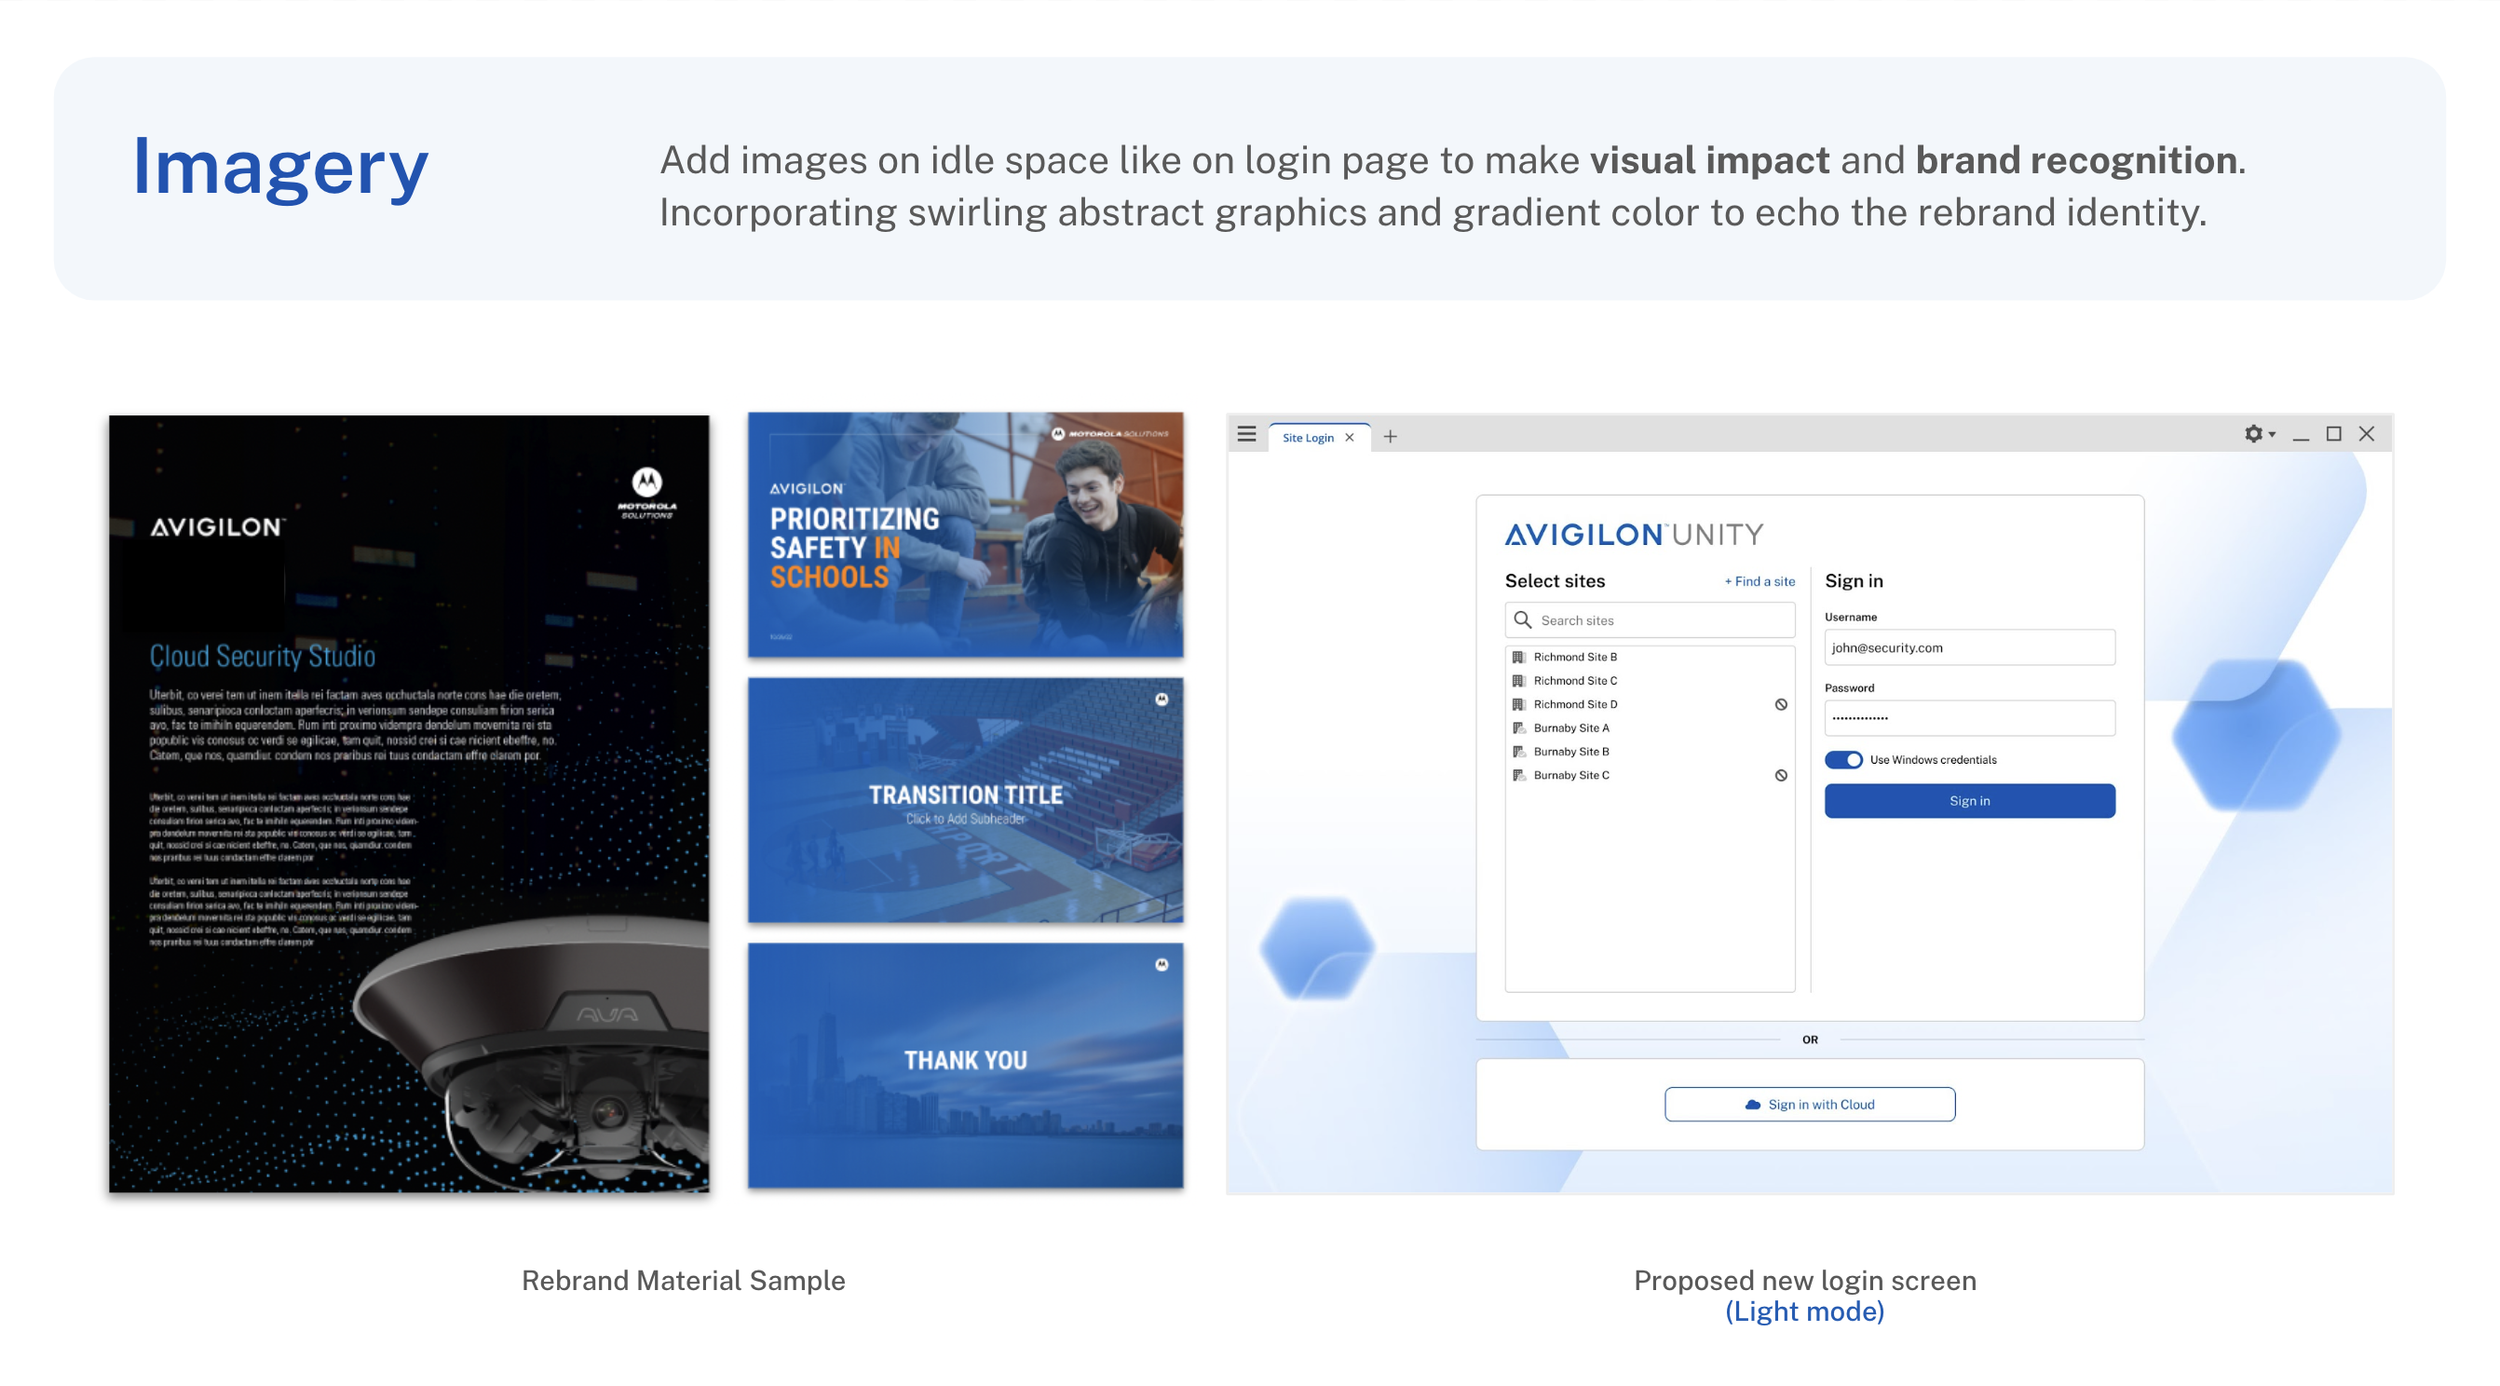This screenshot has height=1386, width=2500.
Task: Click the Username input field
Action: tap(1968, 647)
